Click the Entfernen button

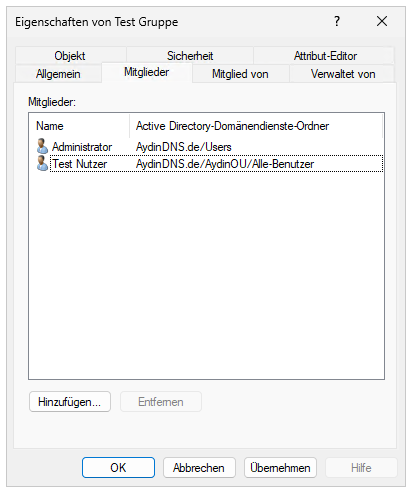tap(161, 402)
